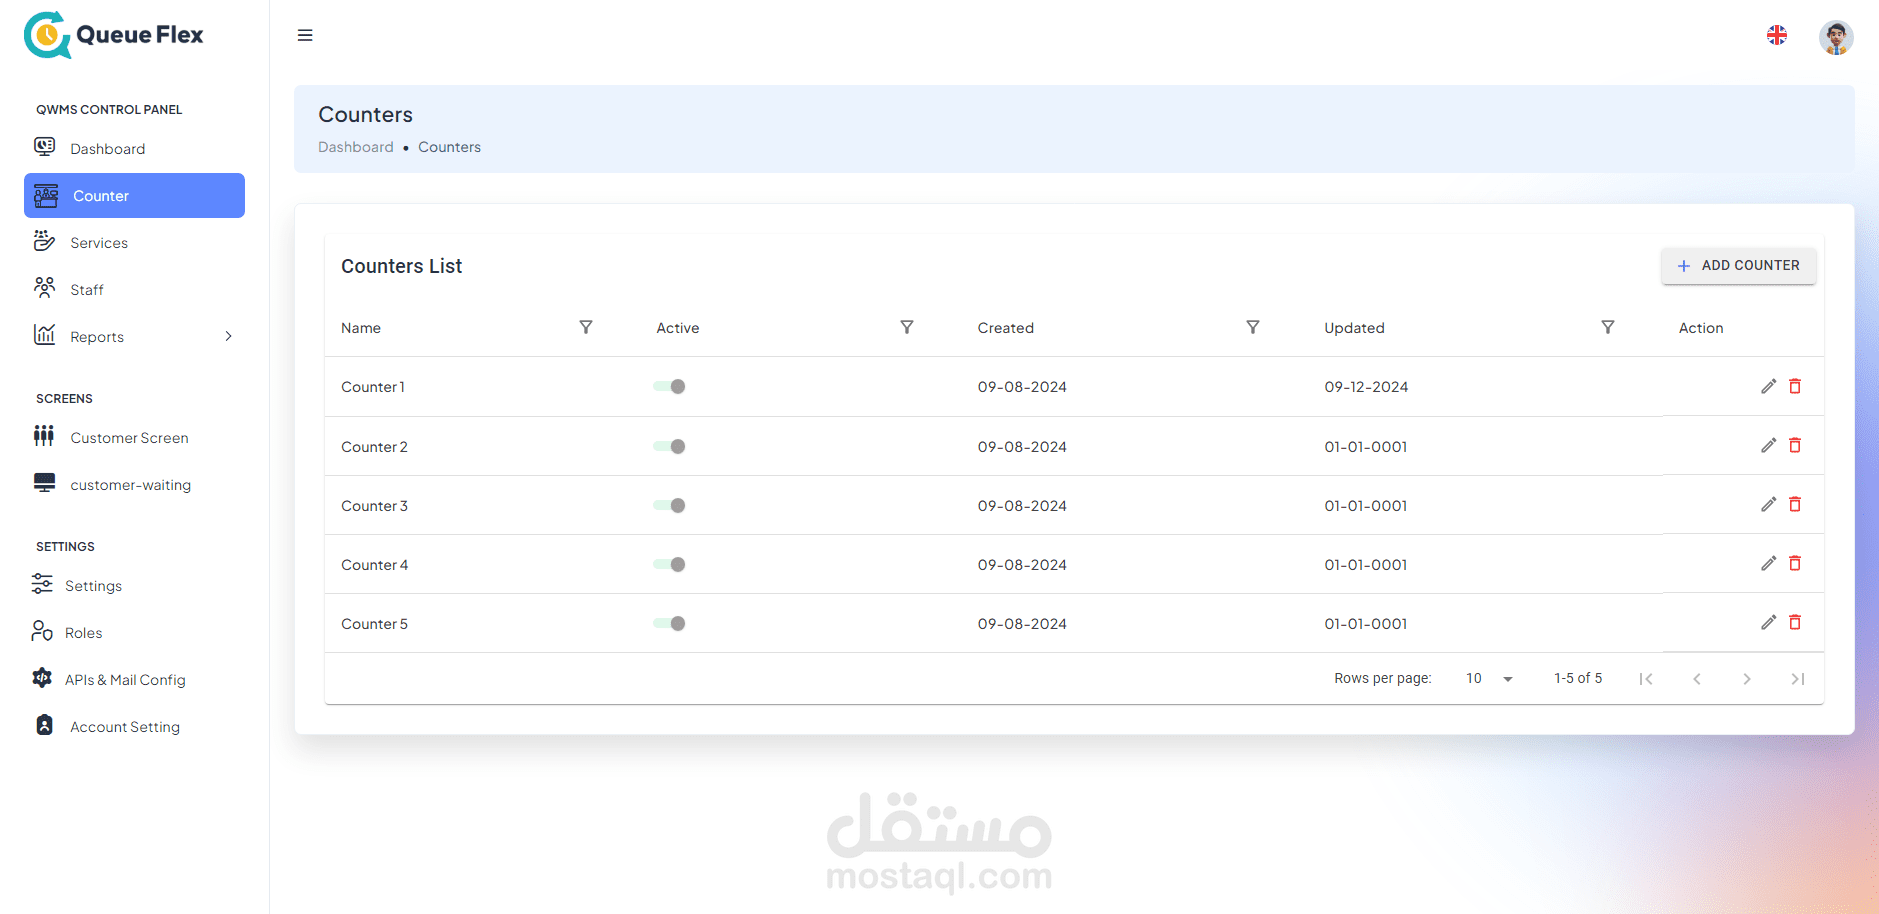Open the Staff sidebar page
This screenshot has width=1879, height=914.
tap(134, 289)
